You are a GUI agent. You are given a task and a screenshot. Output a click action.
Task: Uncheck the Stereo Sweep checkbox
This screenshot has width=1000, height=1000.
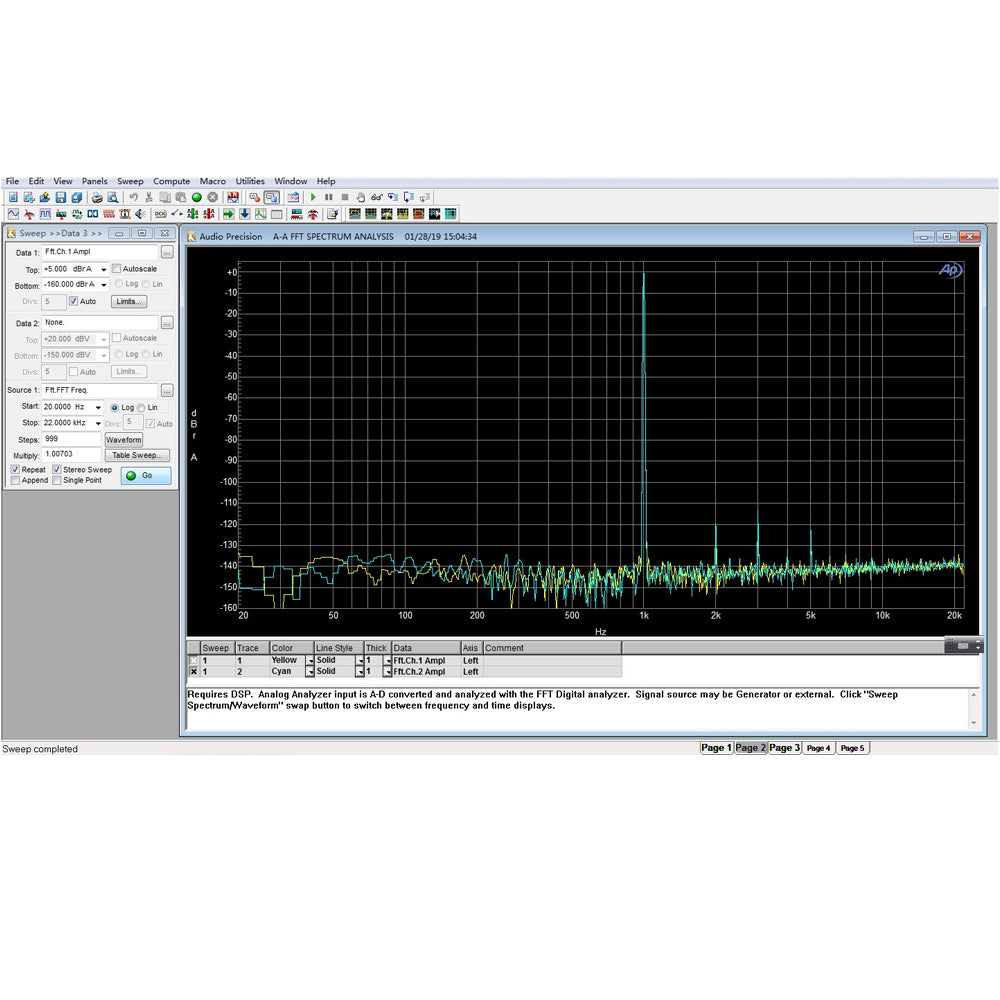click(x=57, y=469)
